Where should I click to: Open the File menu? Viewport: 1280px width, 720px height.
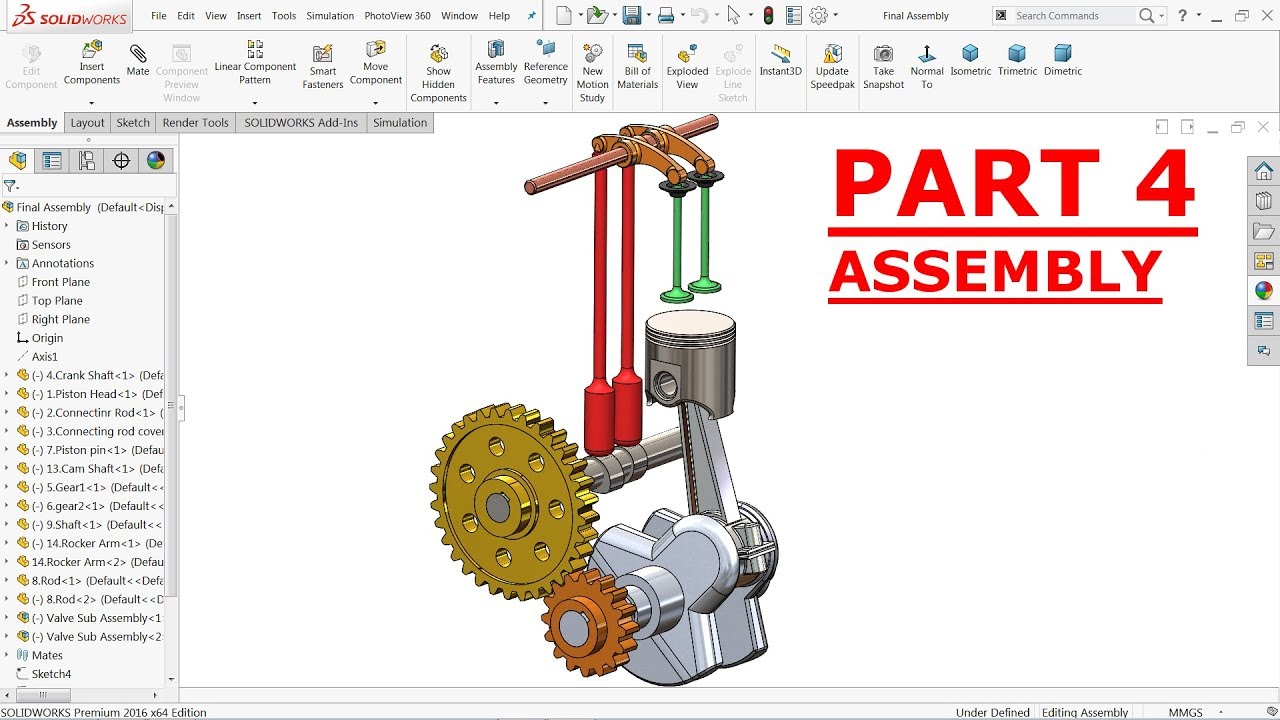(x=159, y=16)
